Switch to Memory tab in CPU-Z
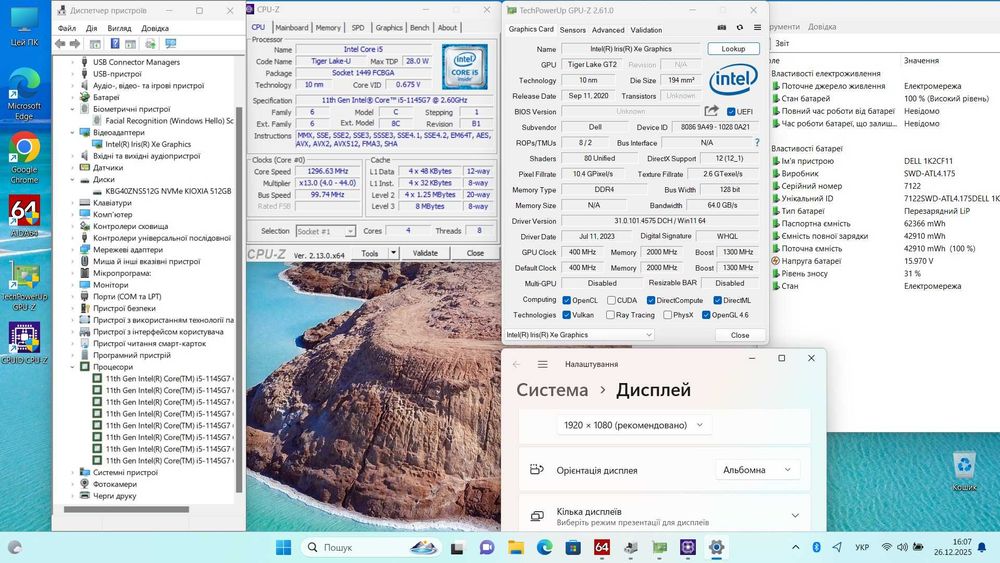This screenshot has width=1000, height=563. [x=328, y=27]
